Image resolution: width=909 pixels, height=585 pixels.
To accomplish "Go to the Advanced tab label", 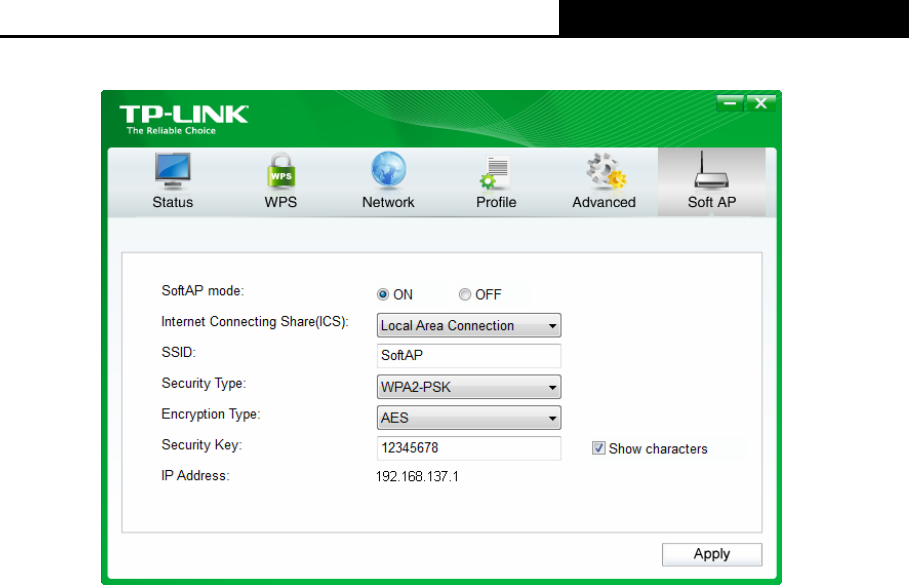I will (x=604, y=202).
